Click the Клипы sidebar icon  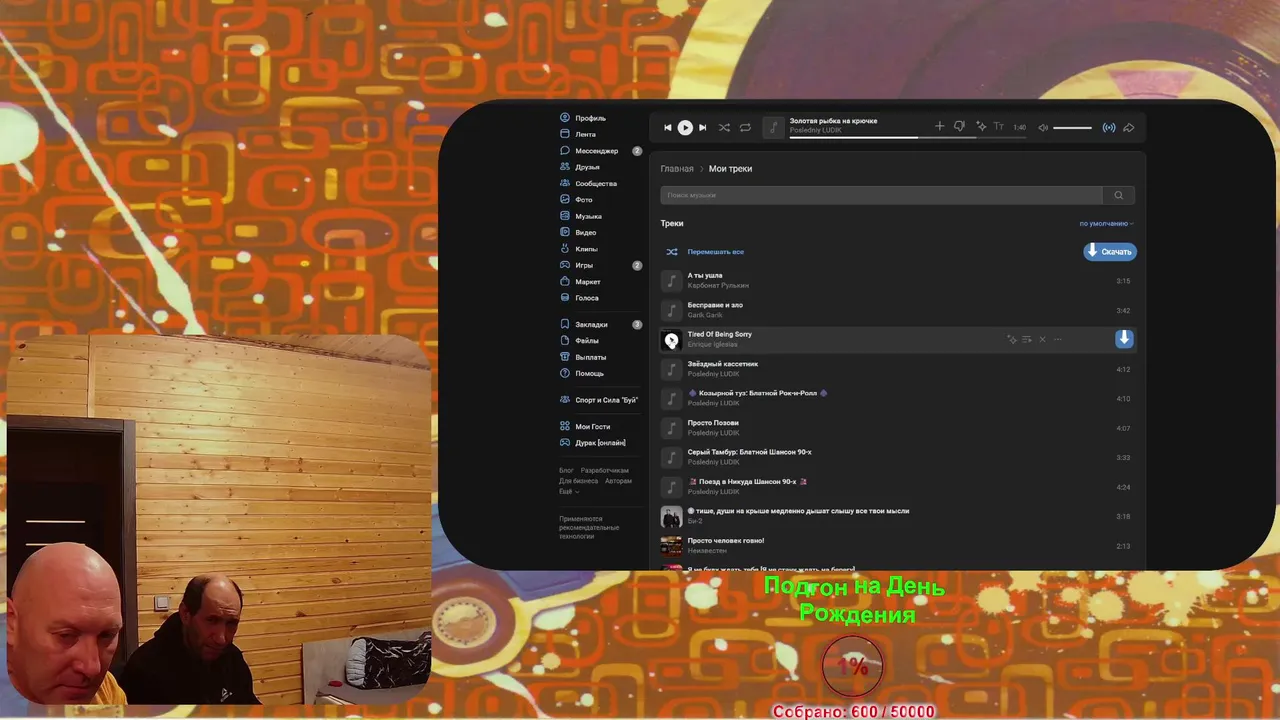[565, 249]
